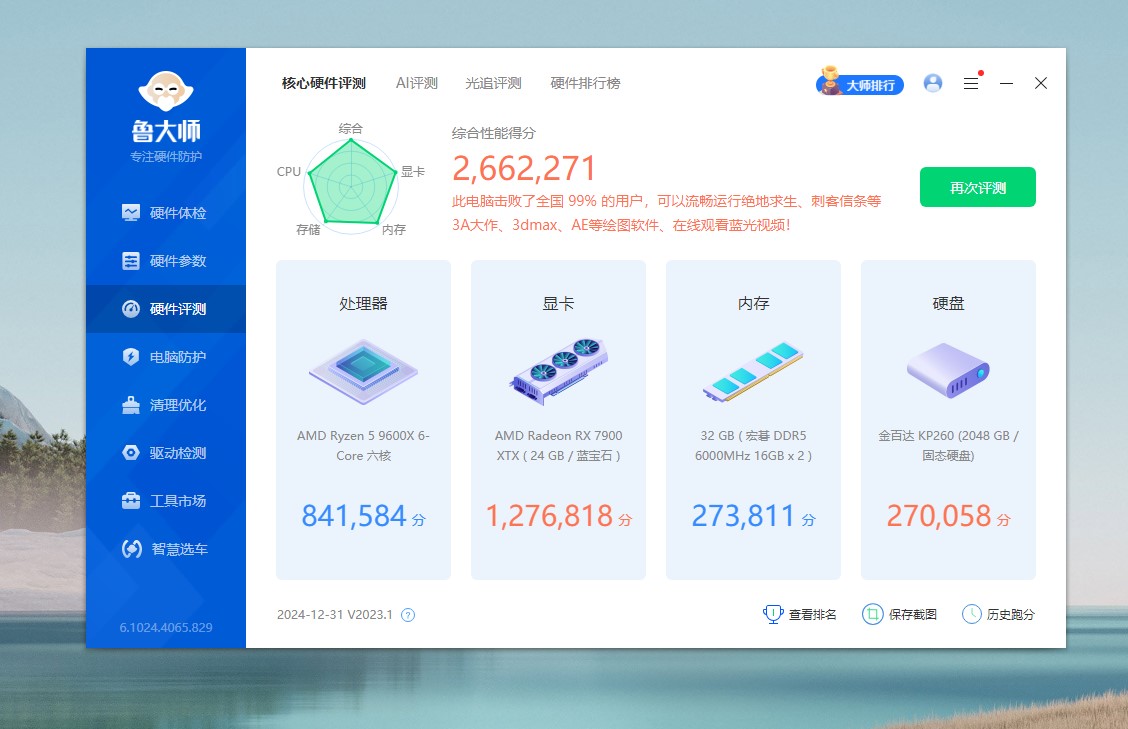The height and width of the screenshot is (729, 1128).
Task: Click the 硬盘 card title
Action: 948,304
